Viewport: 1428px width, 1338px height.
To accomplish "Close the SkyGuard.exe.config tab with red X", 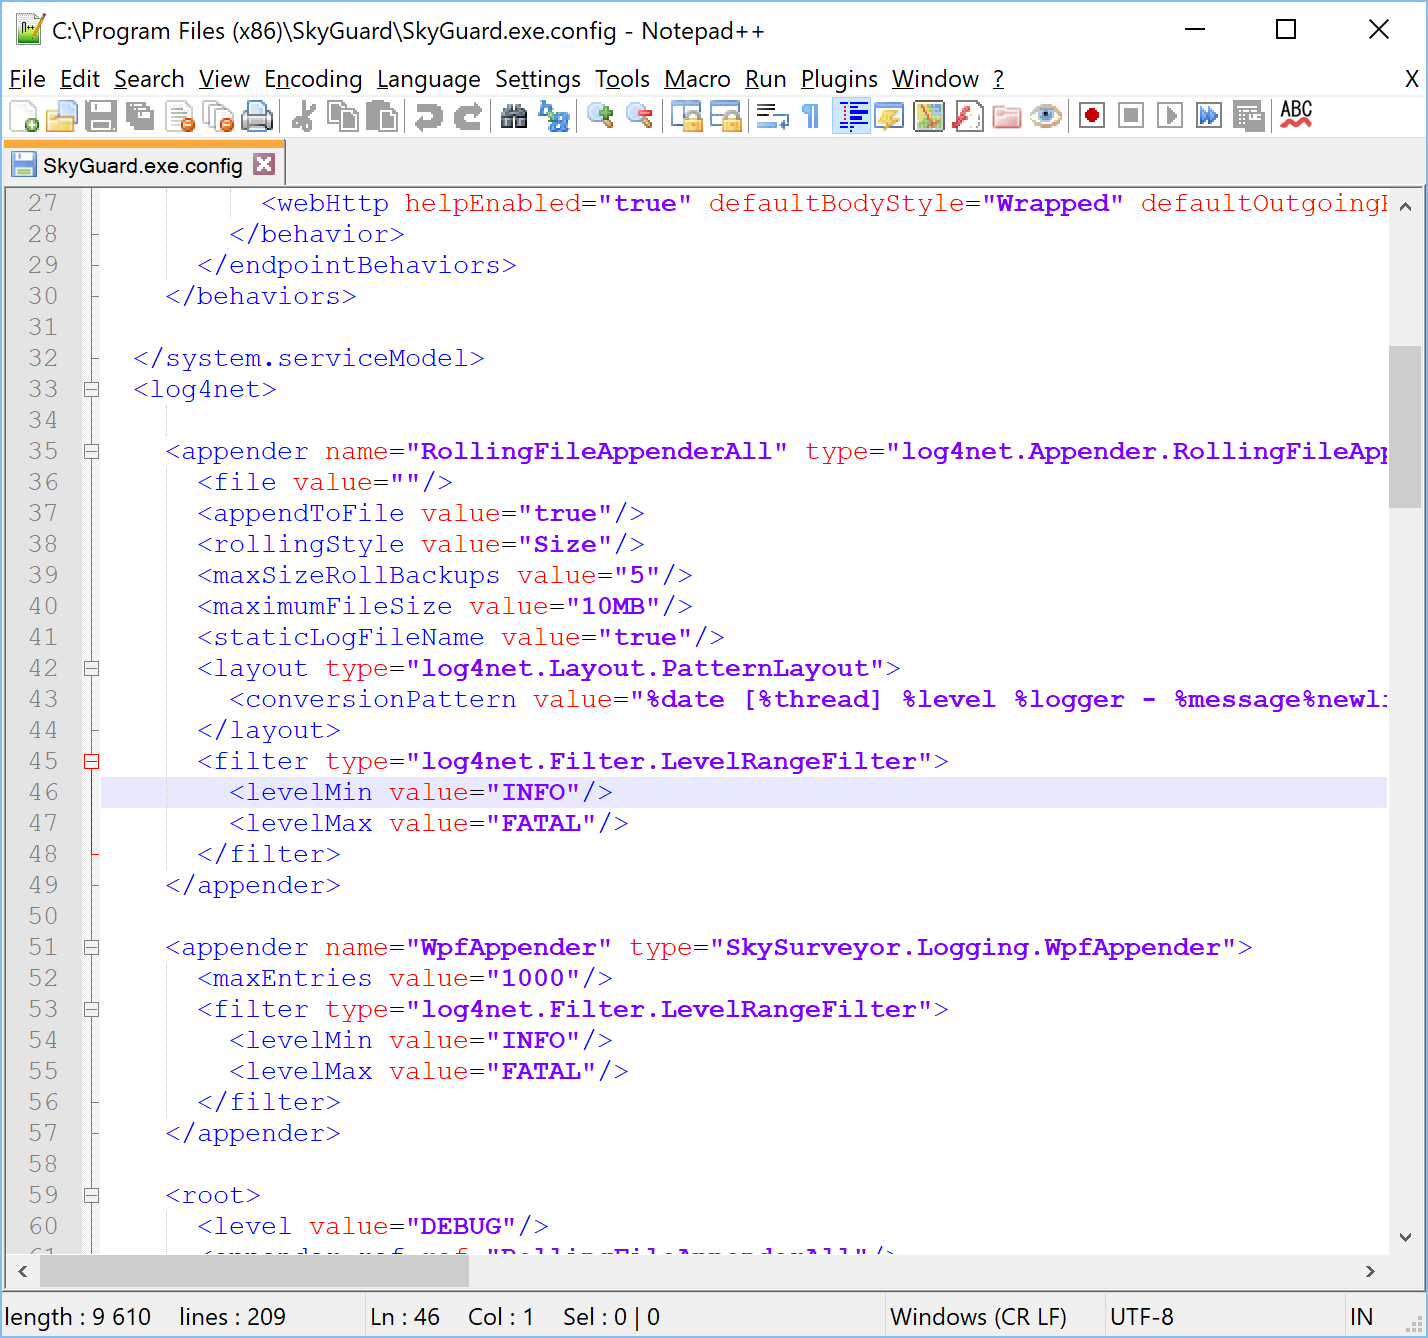I will (264, 164).
